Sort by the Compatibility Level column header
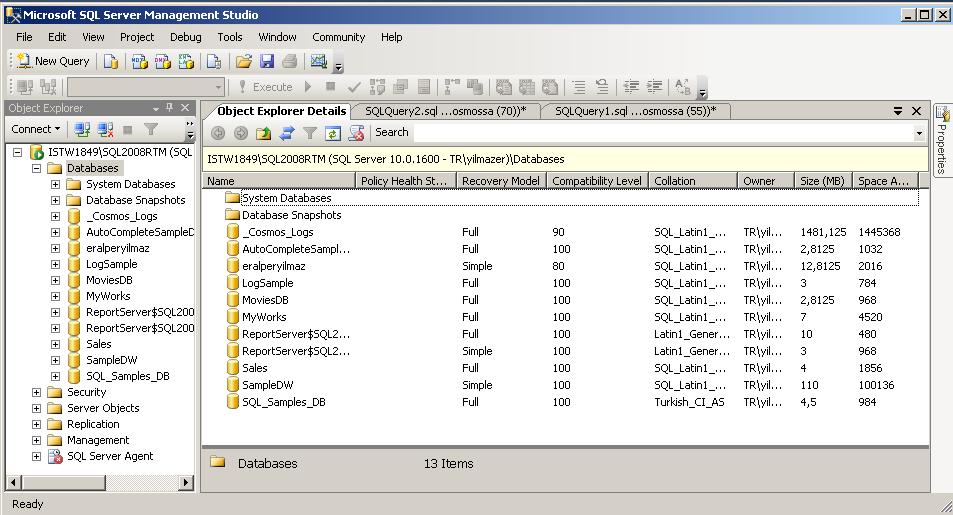The height and width of the screenshot is (515, 953). point(597,181)
